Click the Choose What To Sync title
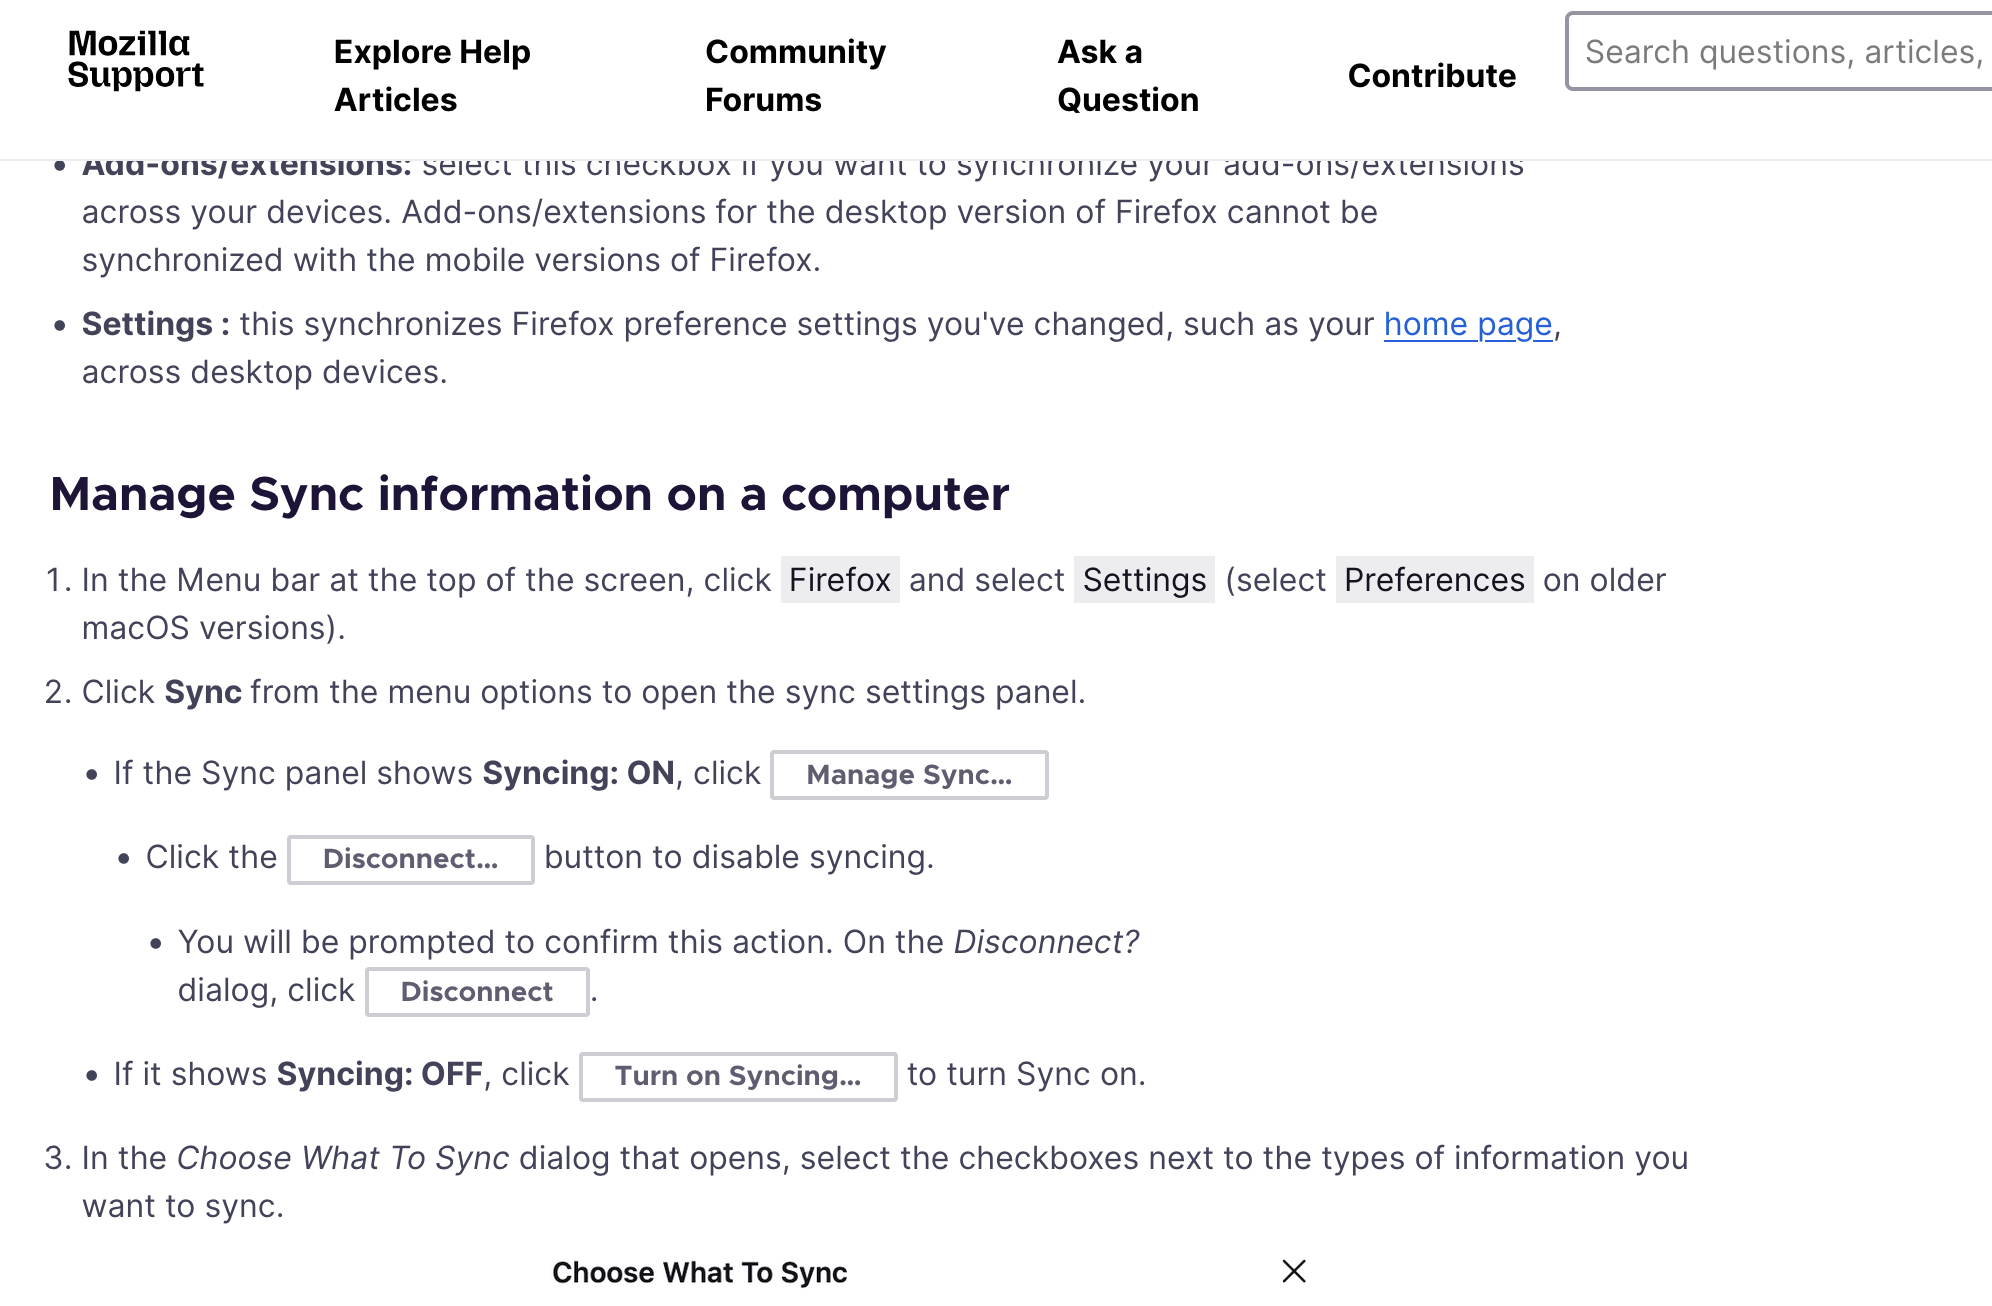The height and width of the screenshot is (1306, 1992). (x=699, y=1272)
